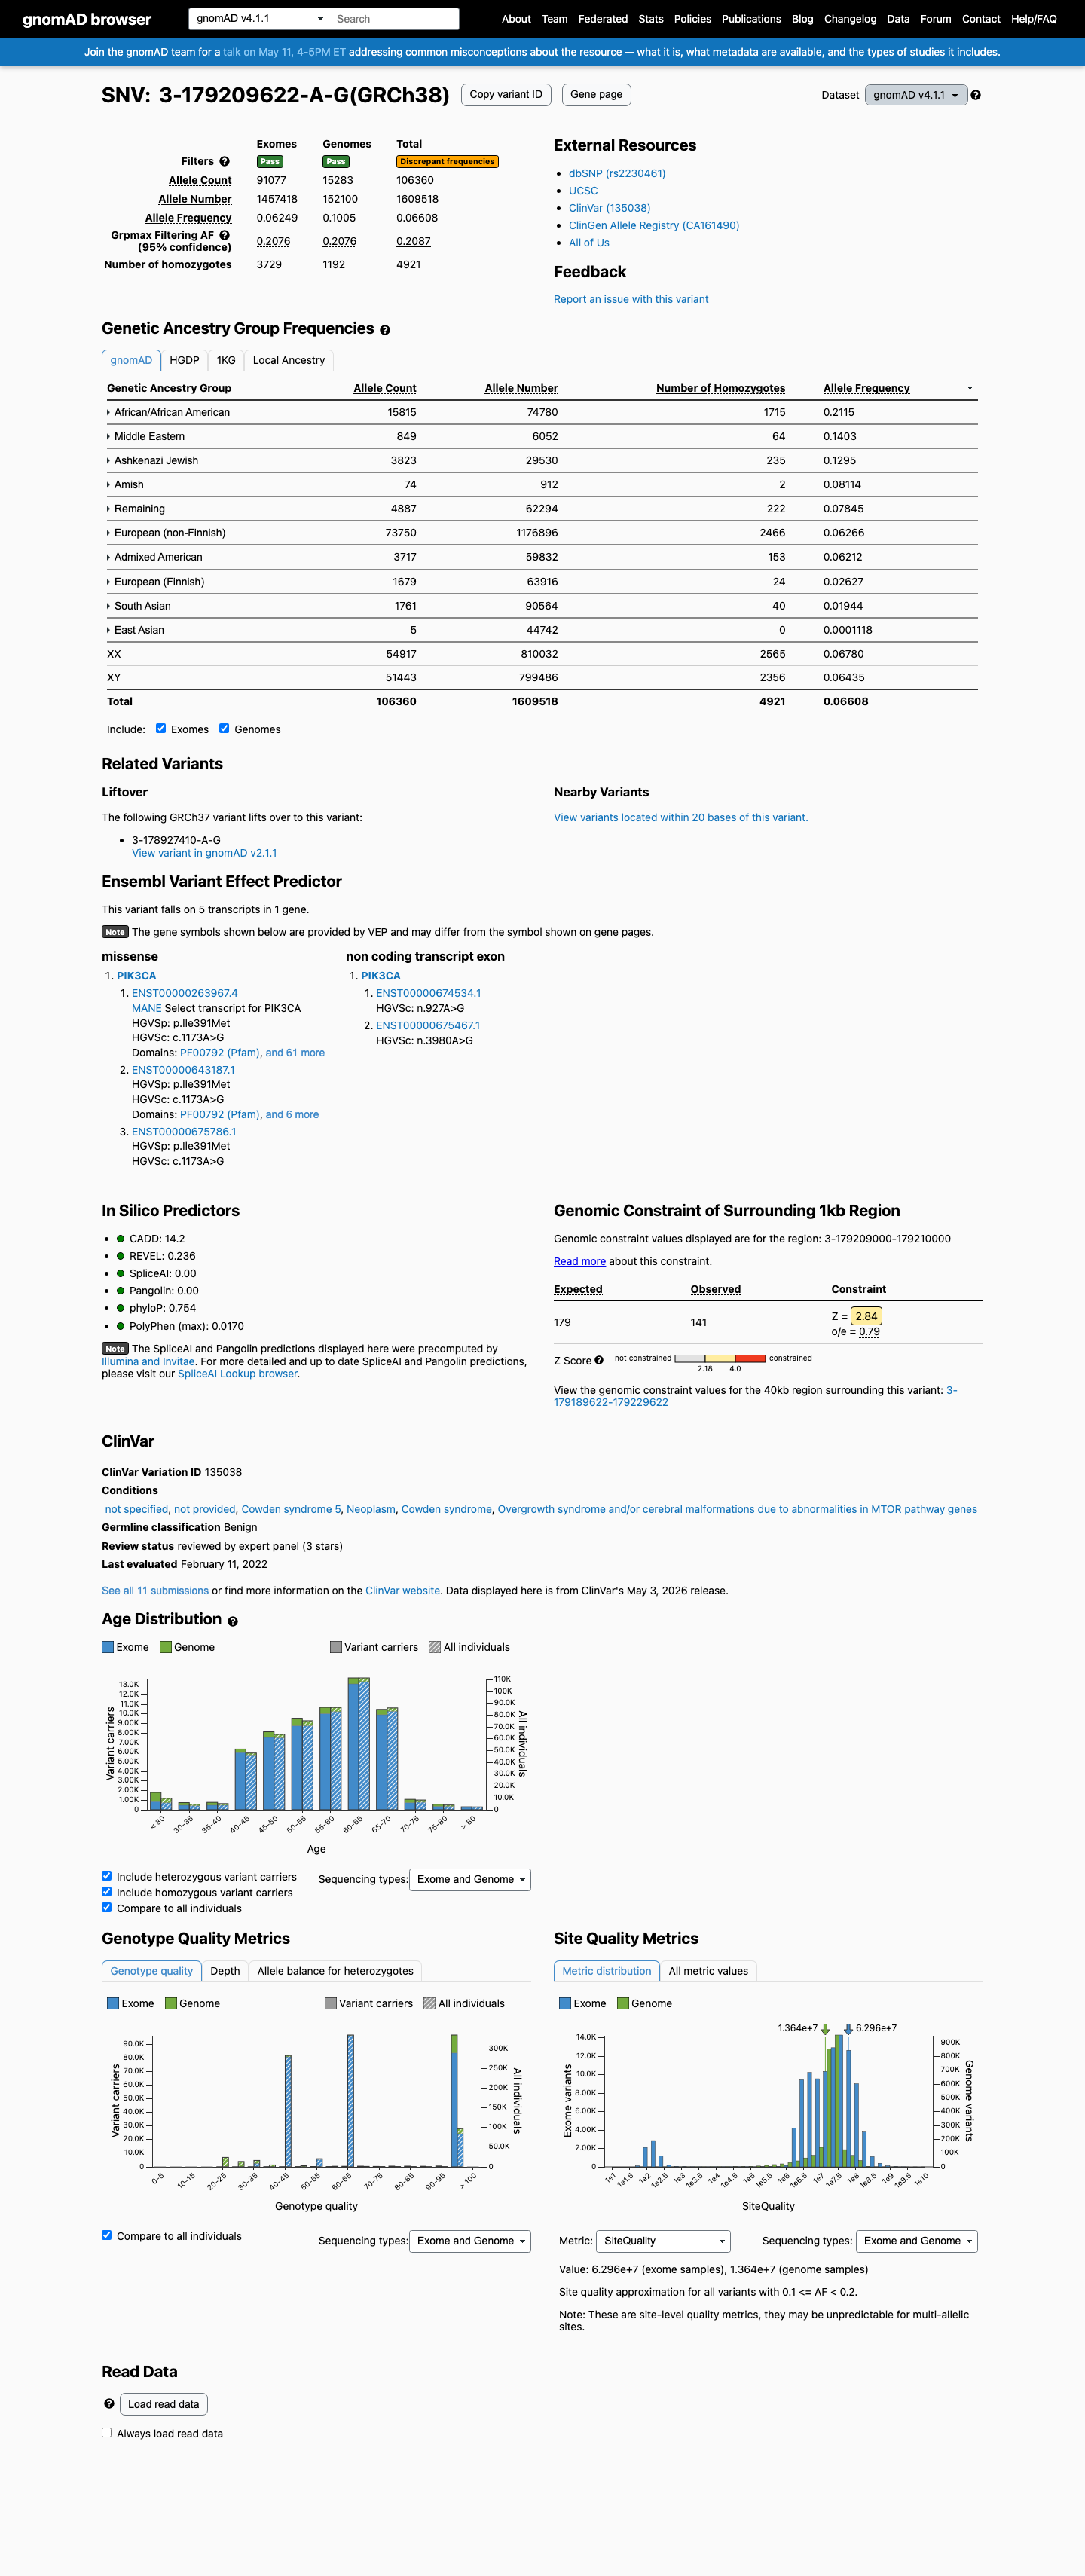This screenshot has height=2576, width=1085.
Task: Click the Z score constraint color bar
Action: click(x=720, y=1359)
